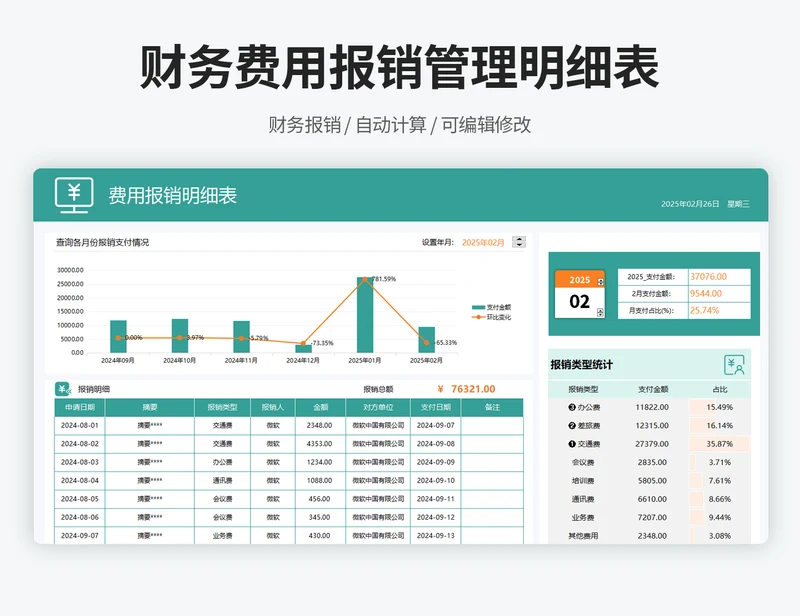The height and width of the screenshot is (616, 800).
Task: Click 通讯费 in the 2024-08-04 row
Action: coord(222,480)
